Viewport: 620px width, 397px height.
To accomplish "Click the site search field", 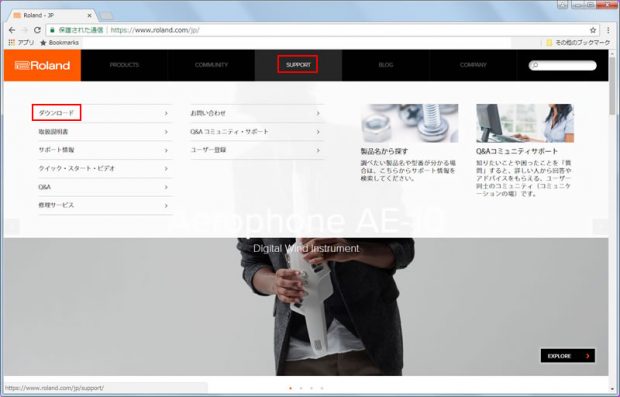I will coord(563,65).
